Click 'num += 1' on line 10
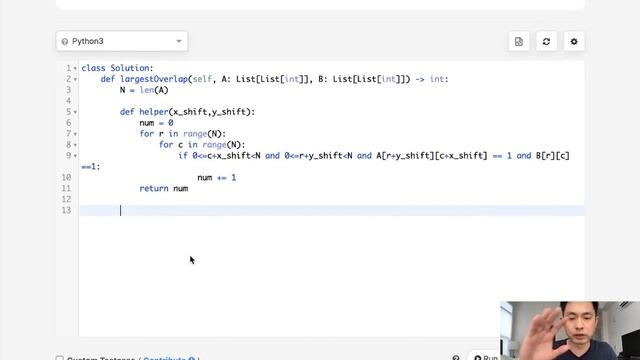640x360 pixels. tap(216, 178)
